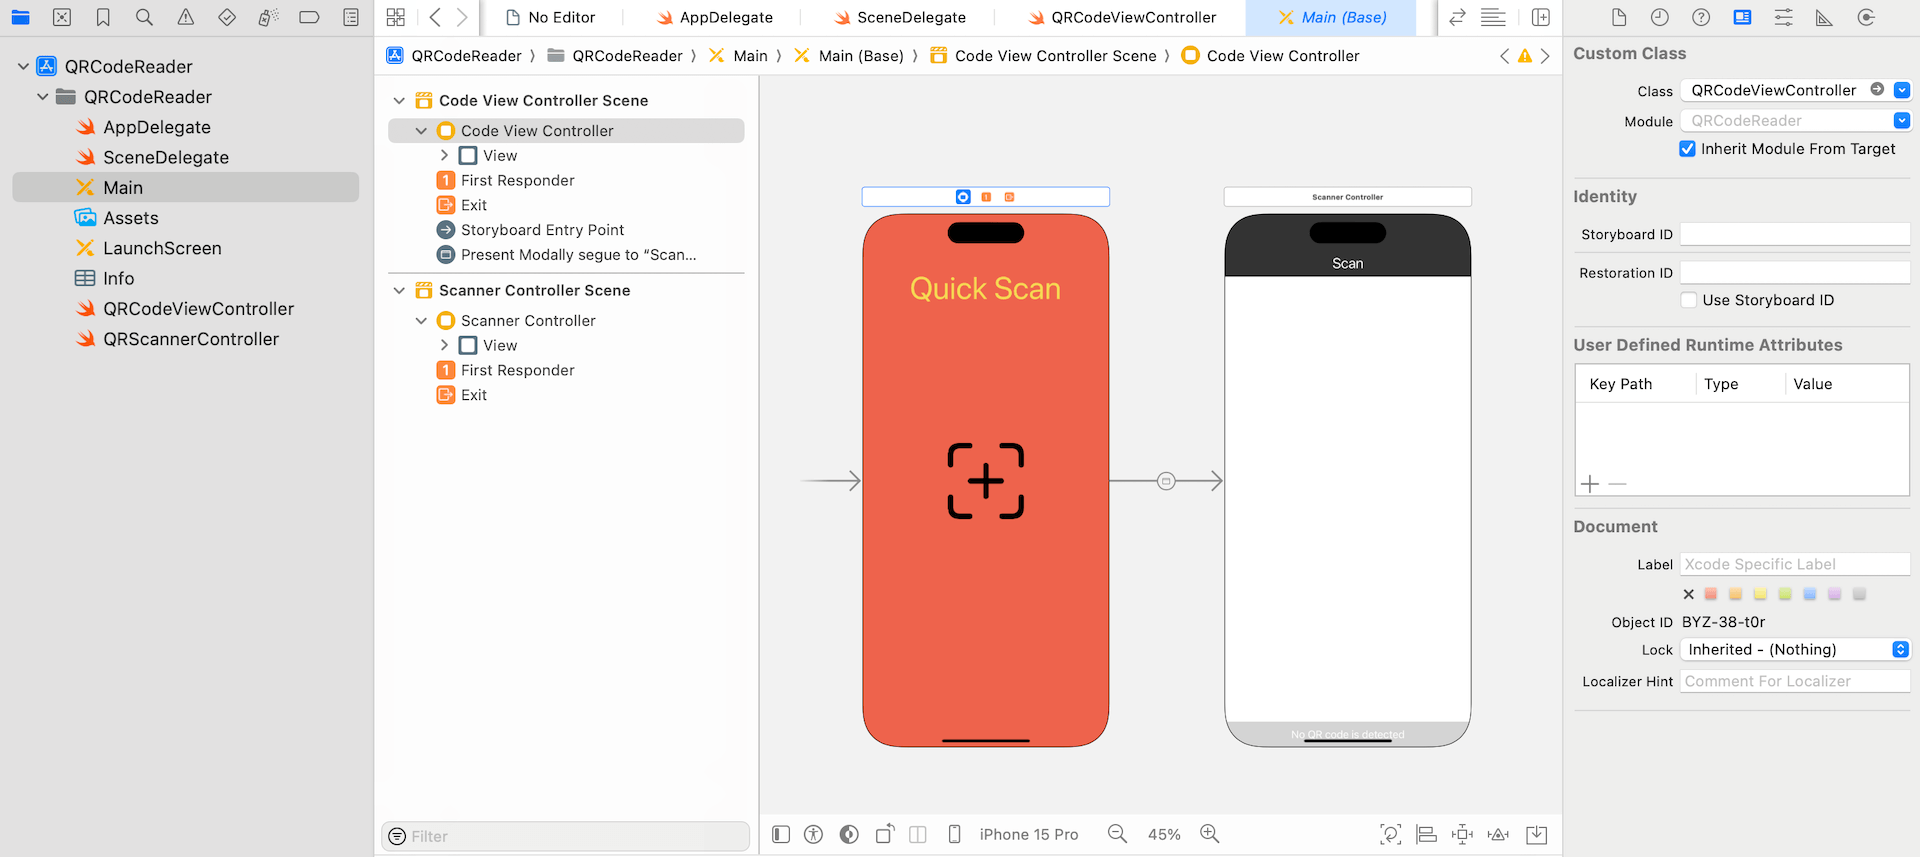
Task: Click the zoom in magnifier on canvas
Action: click(x=1209, y=834)
